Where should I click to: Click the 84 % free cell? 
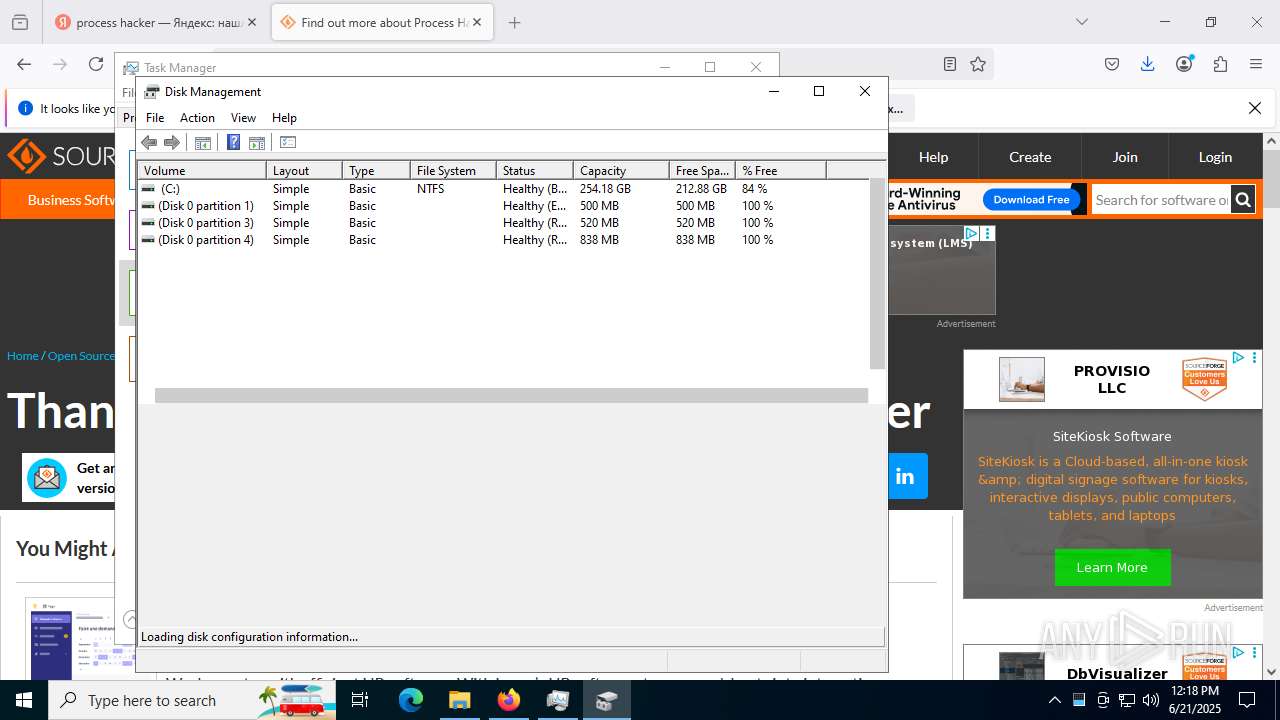pyautogui.click(x=755, y=189)
